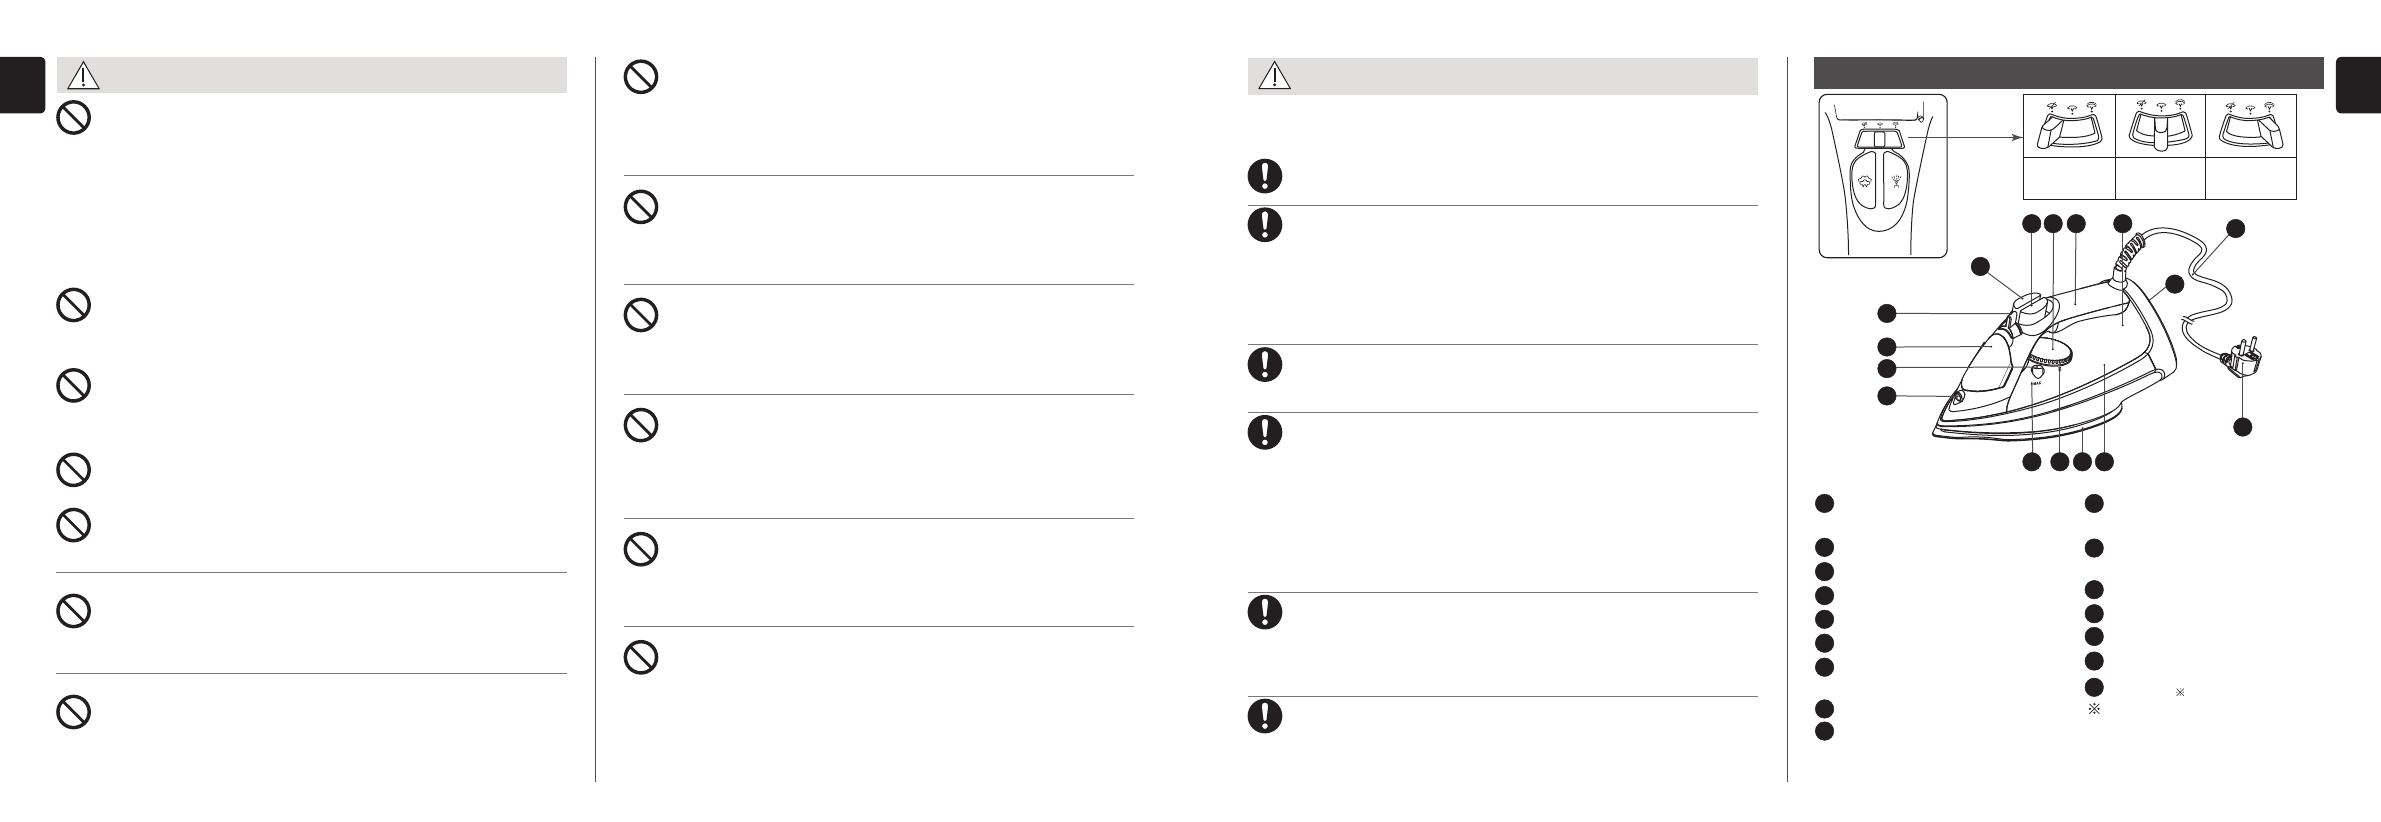Click the callout dot below the power plug
Image resolution: width=2381 pixels, height=822 pixels.
pos(2243,428)
